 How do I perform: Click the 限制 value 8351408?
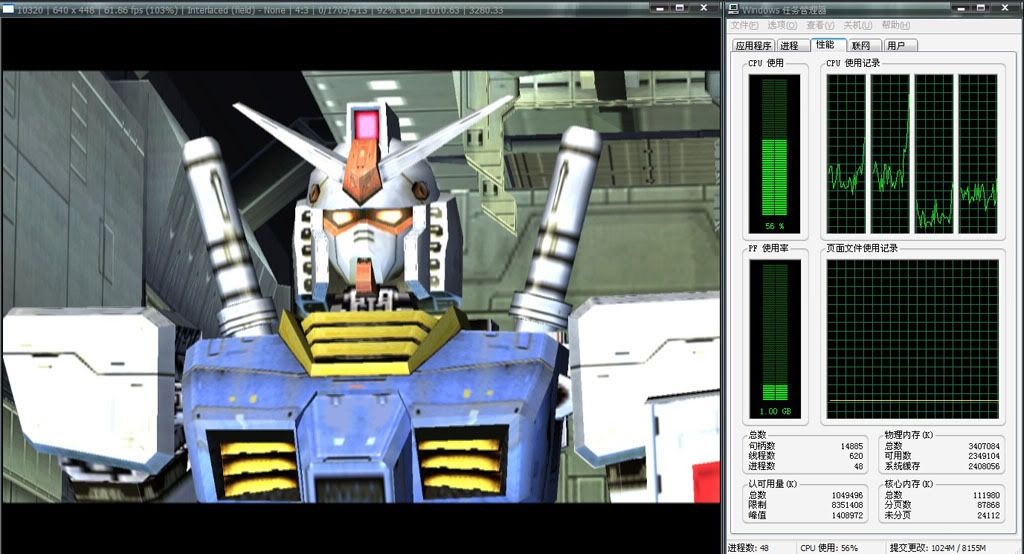[x=847, y=505]
